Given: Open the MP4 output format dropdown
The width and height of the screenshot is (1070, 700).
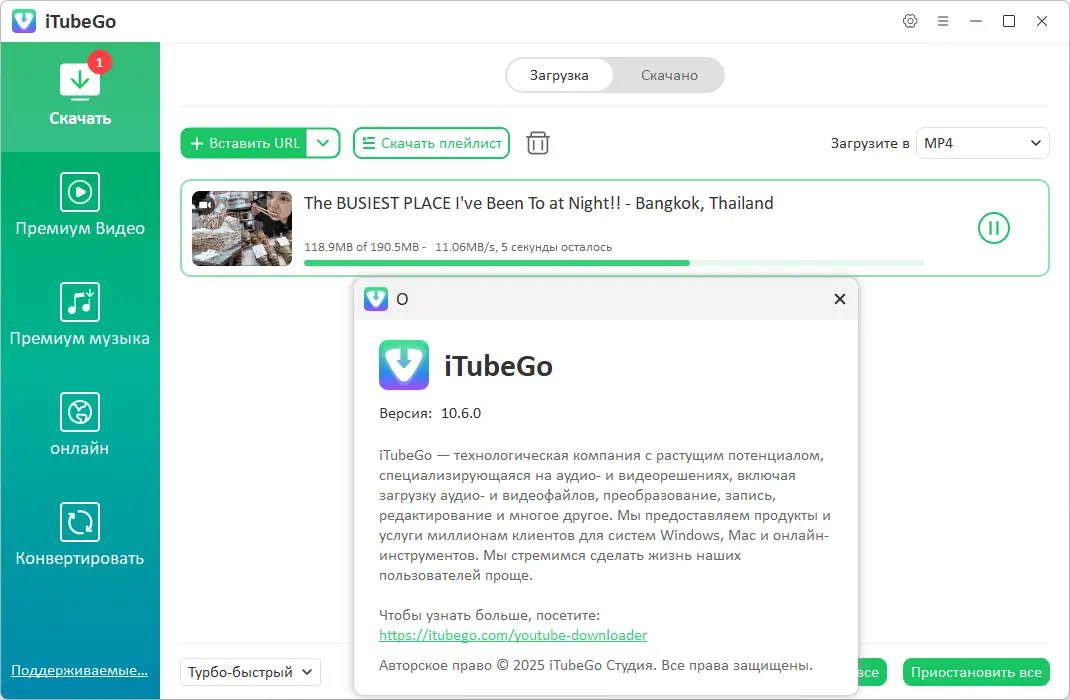Looking at the screenshot, I should [x=982, y=143].
